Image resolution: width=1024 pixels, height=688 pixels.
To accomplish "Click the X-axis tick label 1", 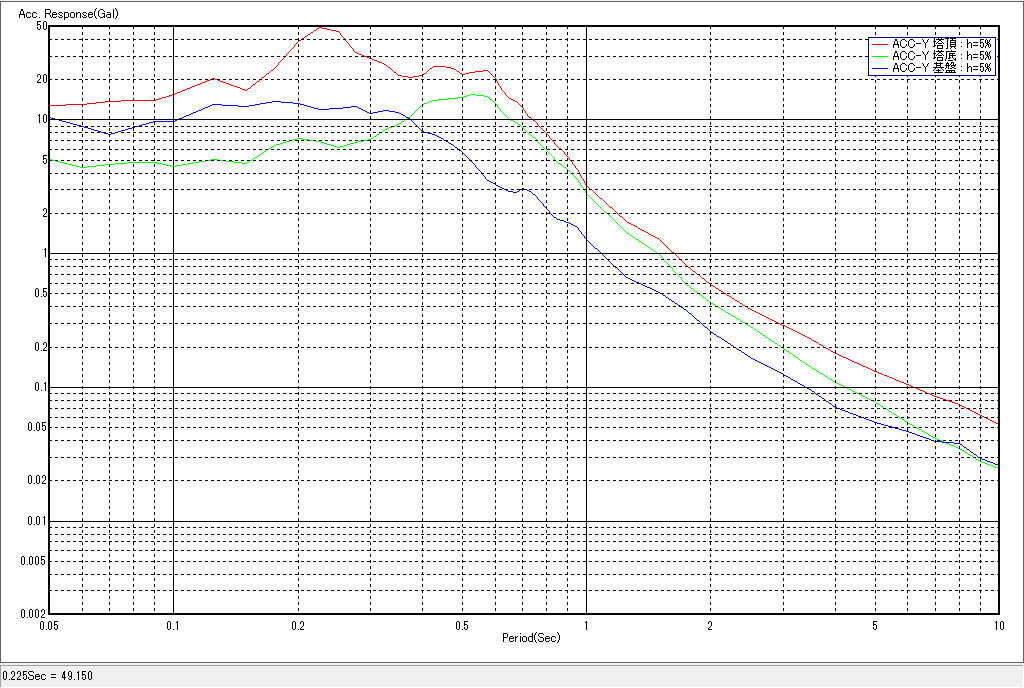I will click(x=586, y=626).
